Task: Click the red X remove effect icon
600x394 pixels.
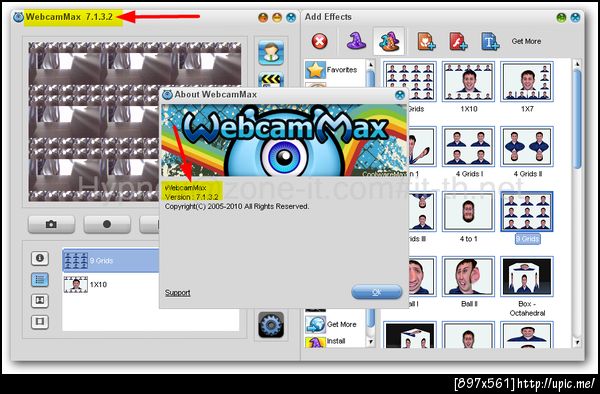Action: (320, 41)
